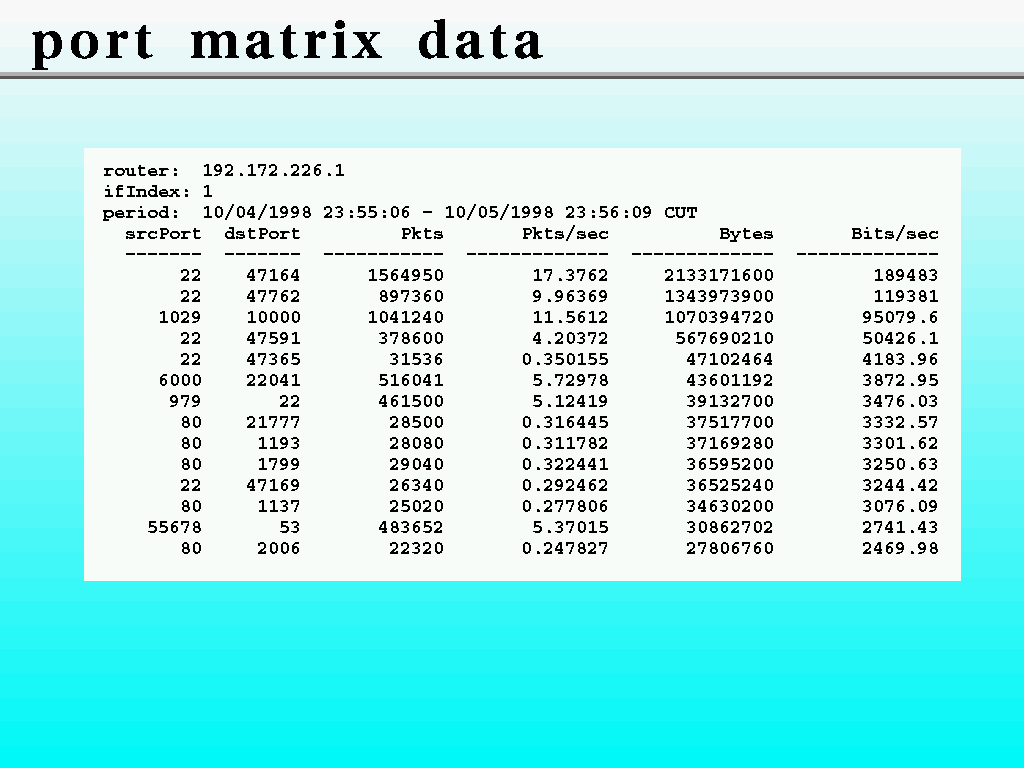Viewport: 1024px width, 768px height.
Task: Click destination port 53 cell
Action: [x=290, y=527]
